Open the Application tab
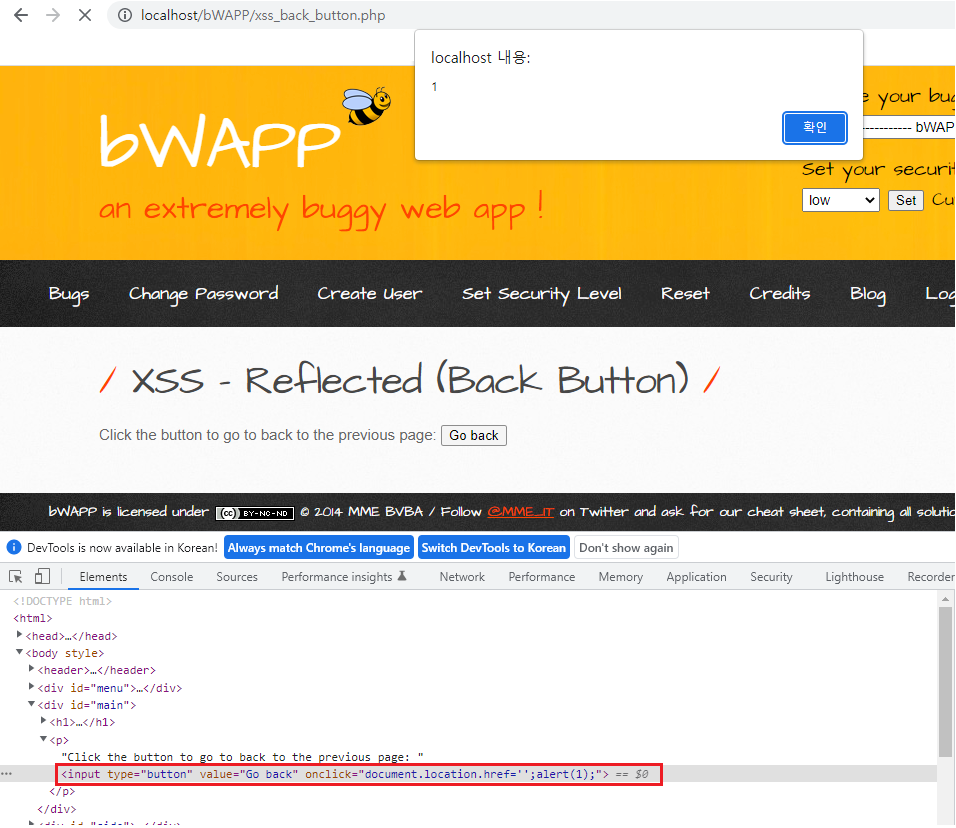This screenshot has width=956, height=828. coord(696,577)
